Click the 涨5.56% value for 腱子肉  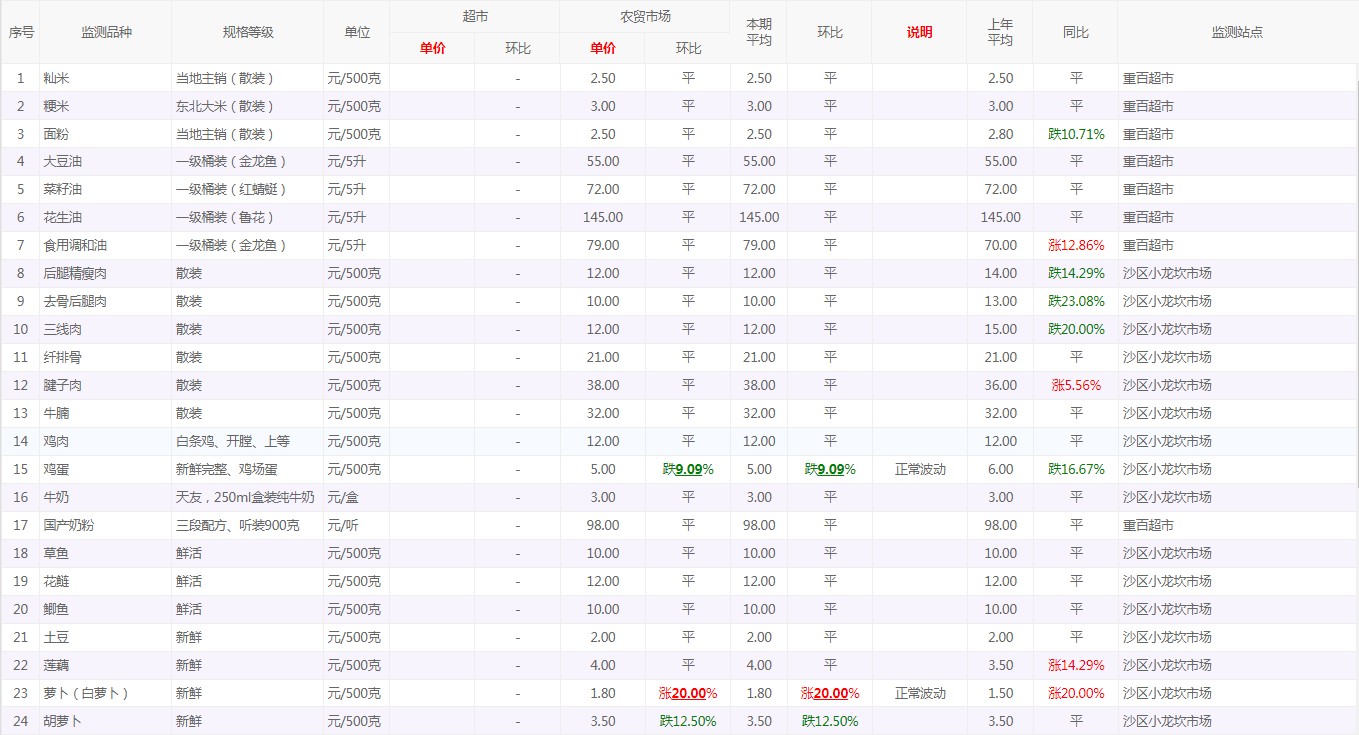coord(1076,385)
